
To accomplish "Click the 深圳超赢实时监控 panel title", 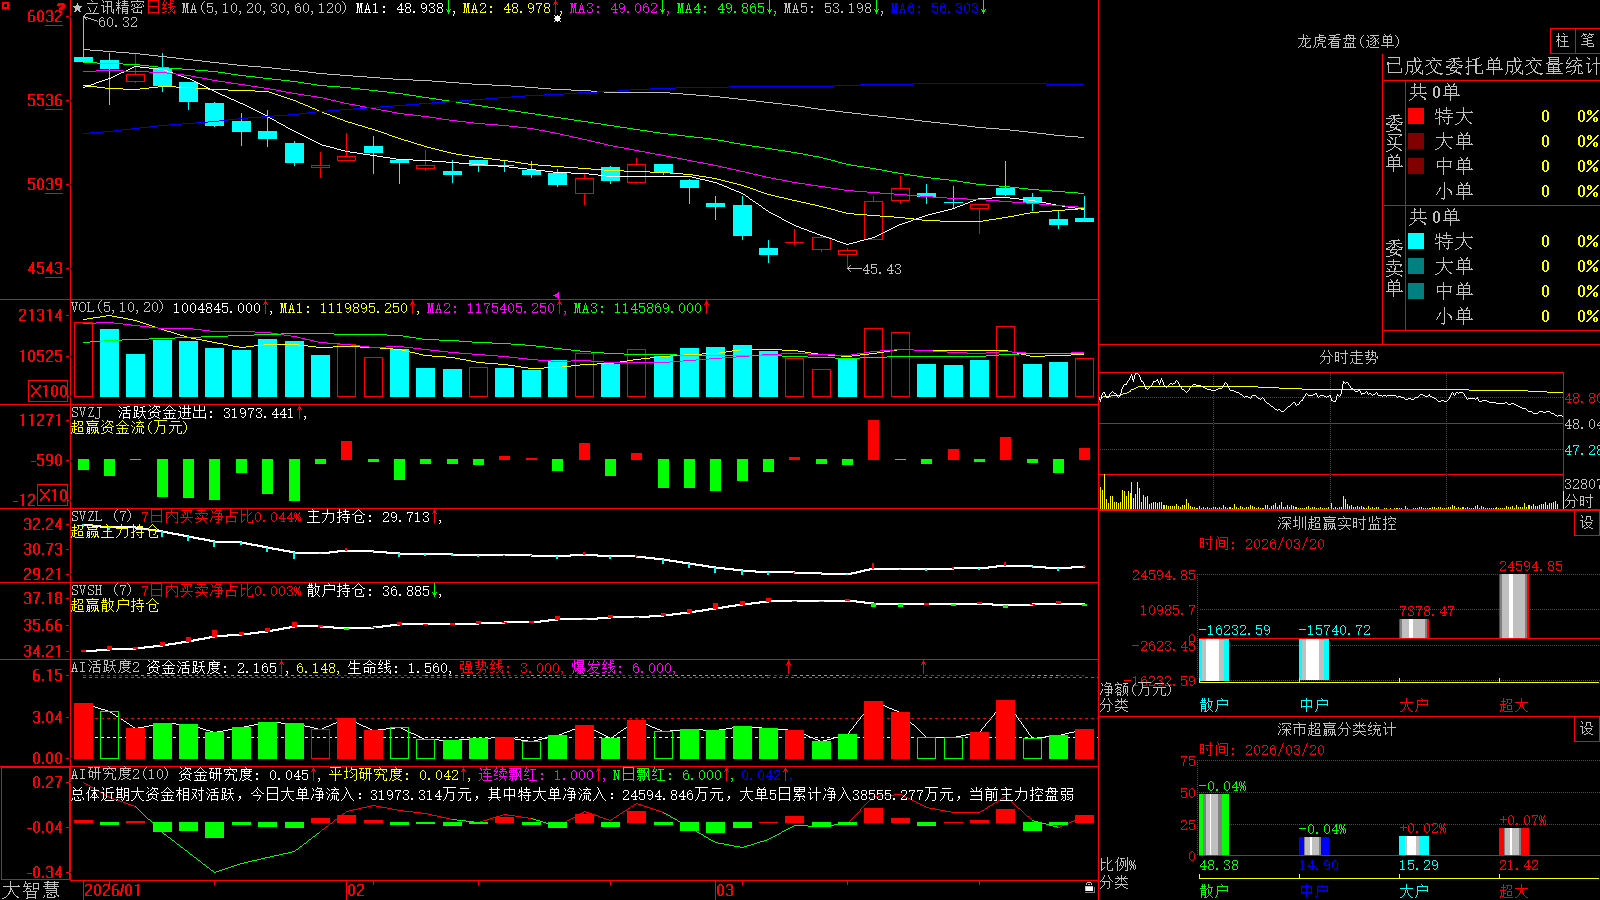I will (x=1337, y=523).
